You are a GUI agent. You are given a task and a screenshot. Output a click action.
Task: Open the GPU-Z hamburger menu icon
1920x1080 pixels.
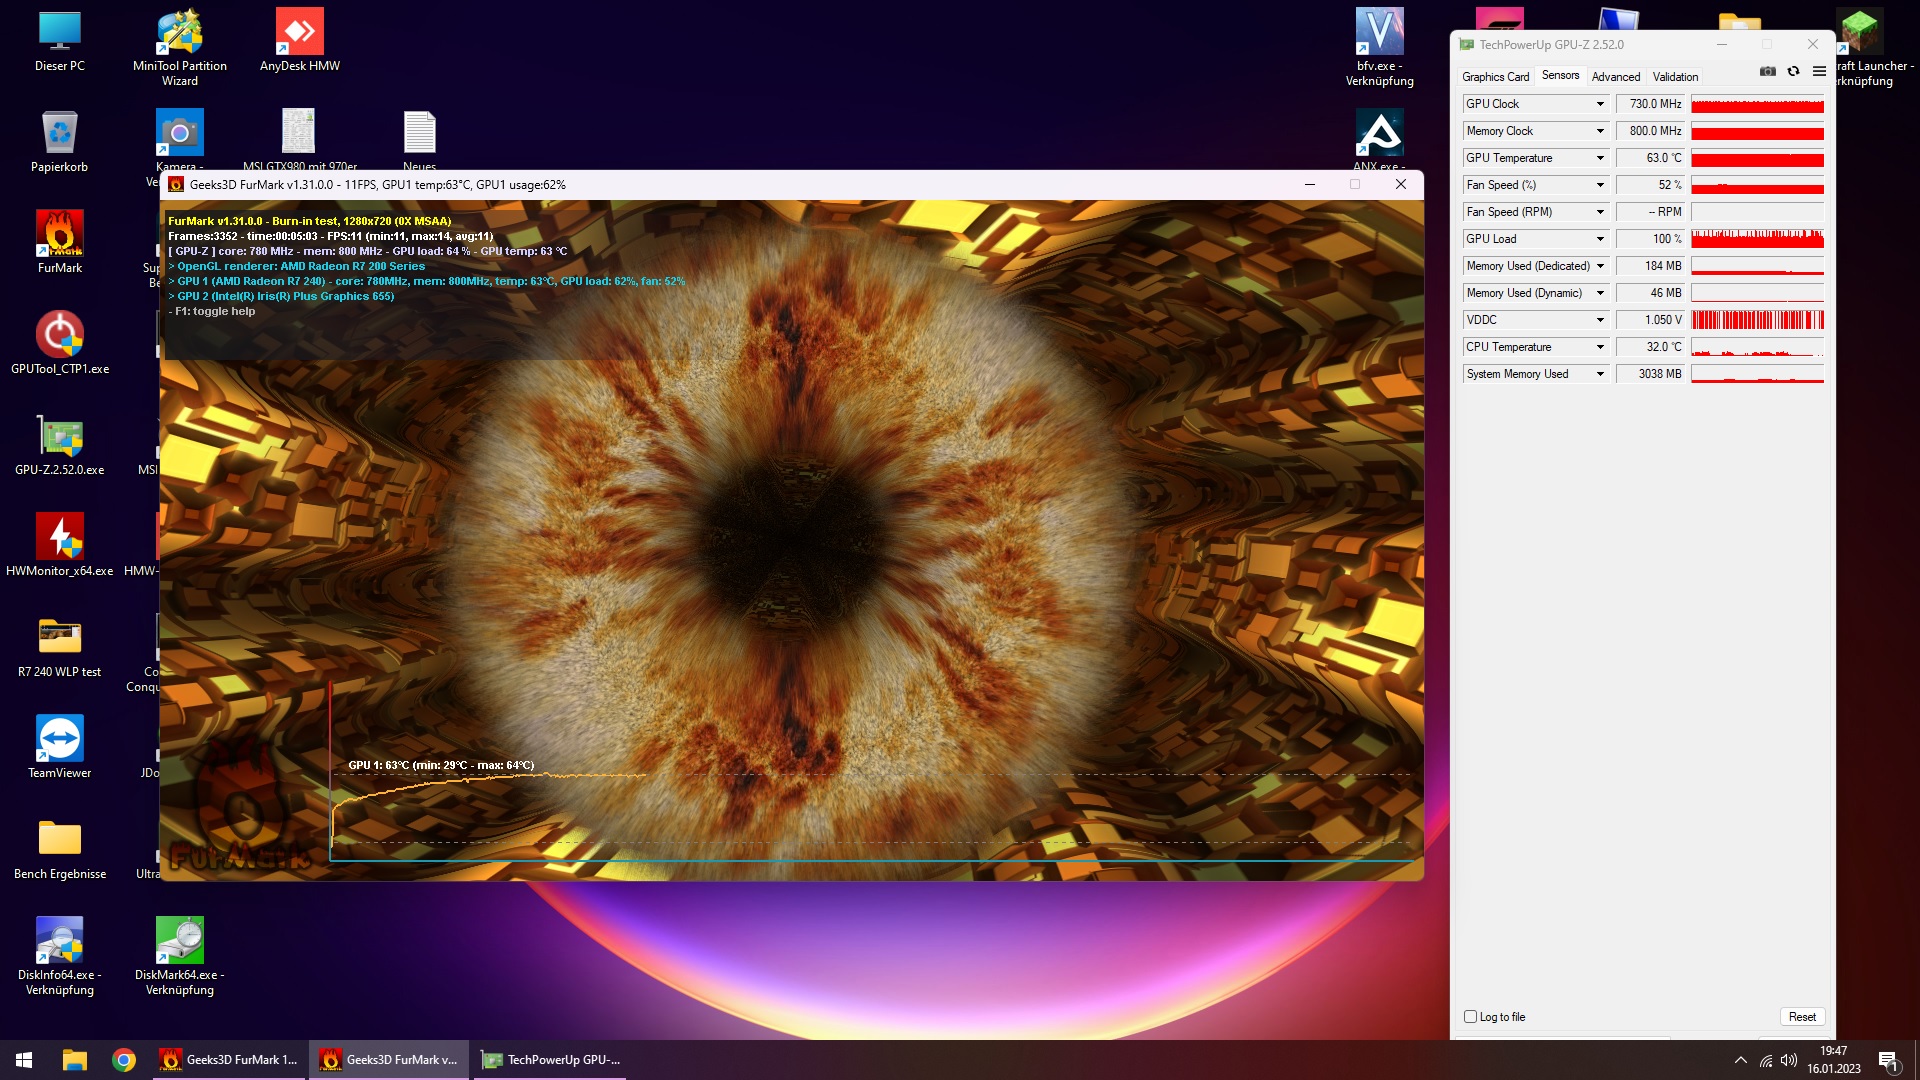coord(1819,71)
